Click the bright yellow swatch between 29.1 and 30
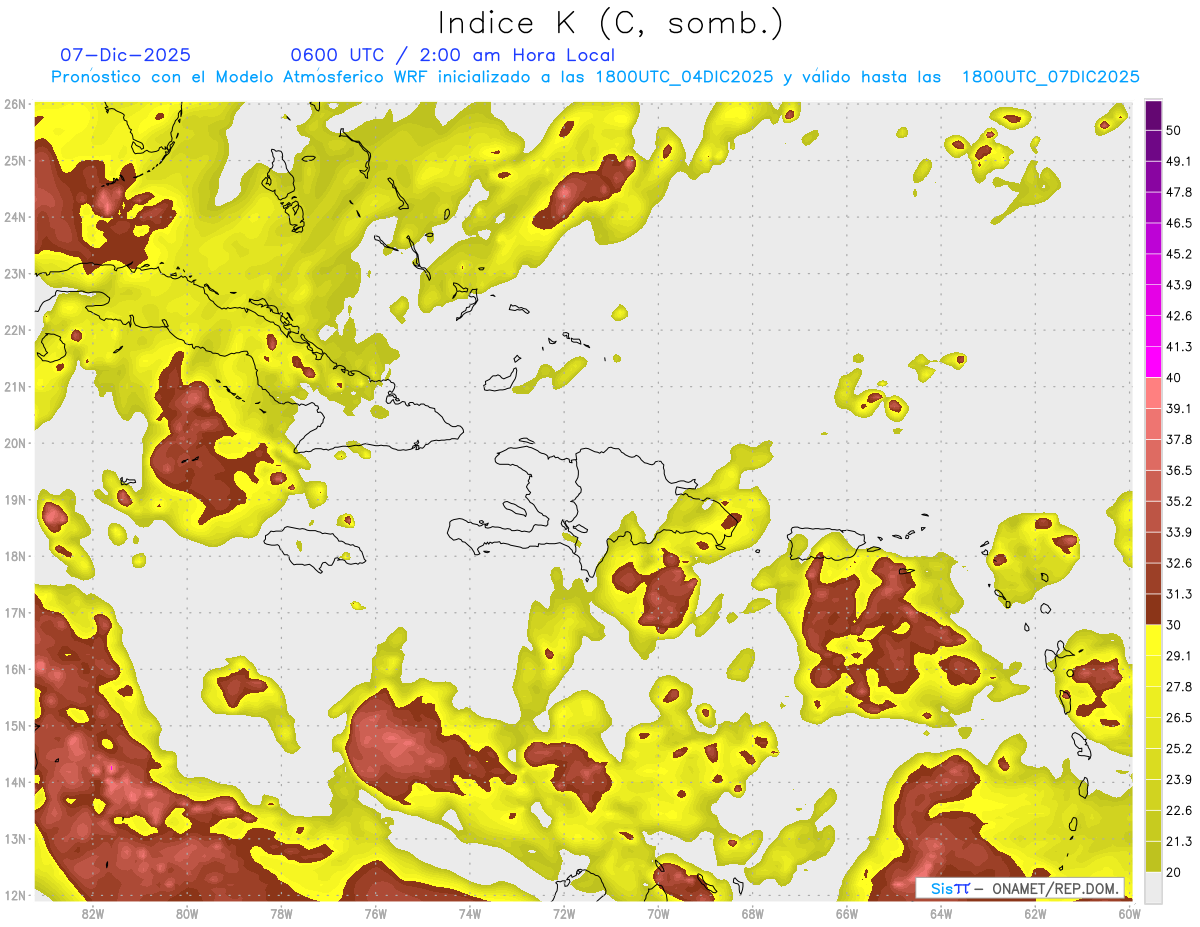The width and height of the screenshot is (1200, 927). tap(1153, 640)
